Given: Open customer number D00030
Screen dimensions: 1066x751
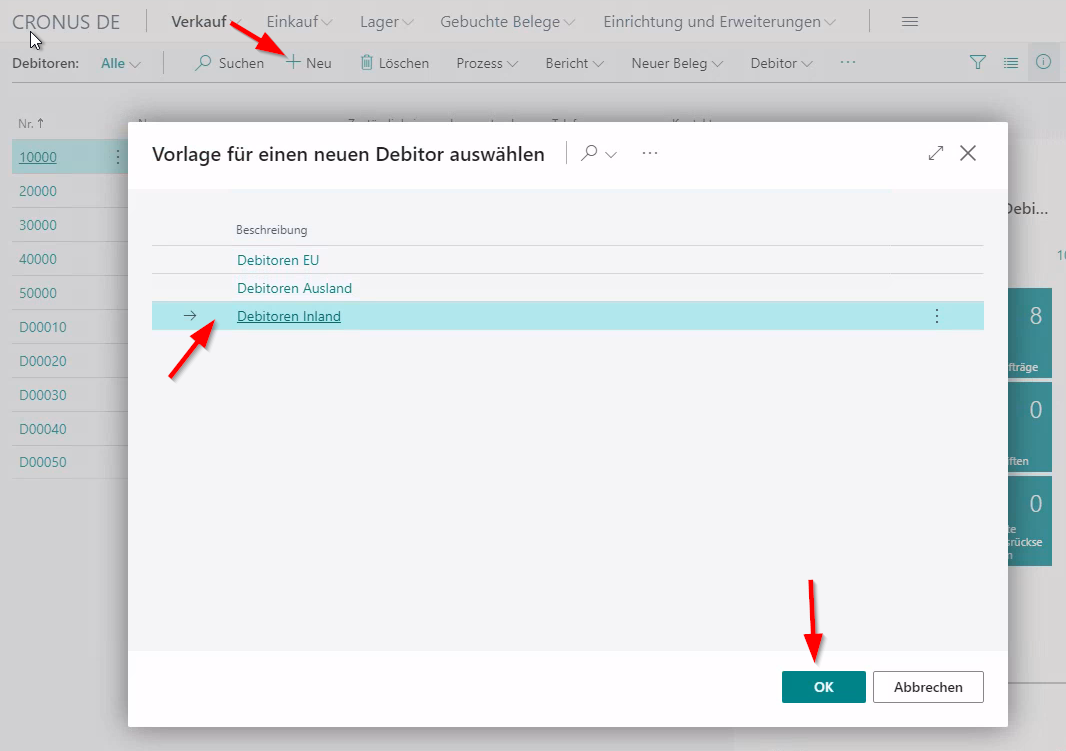Looking at the screenshot, I should (43, 395).
